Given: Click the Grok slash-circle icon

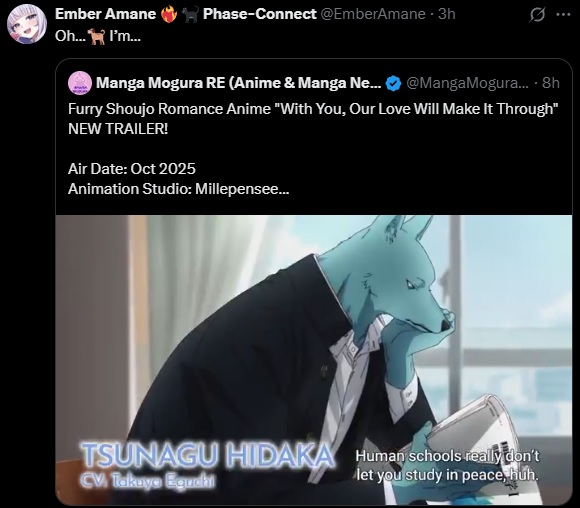Looking at the screenshot, I should [x=537, y=15].
